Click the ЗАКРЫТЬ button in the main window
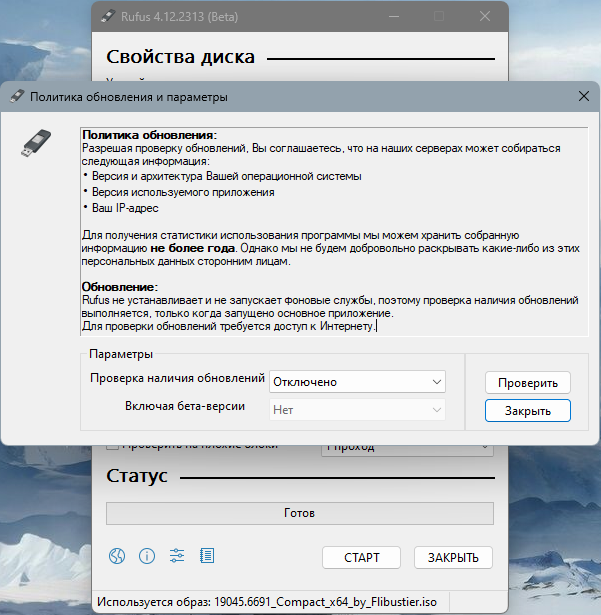The image size is (601, 615). click(x=453, y=557)
